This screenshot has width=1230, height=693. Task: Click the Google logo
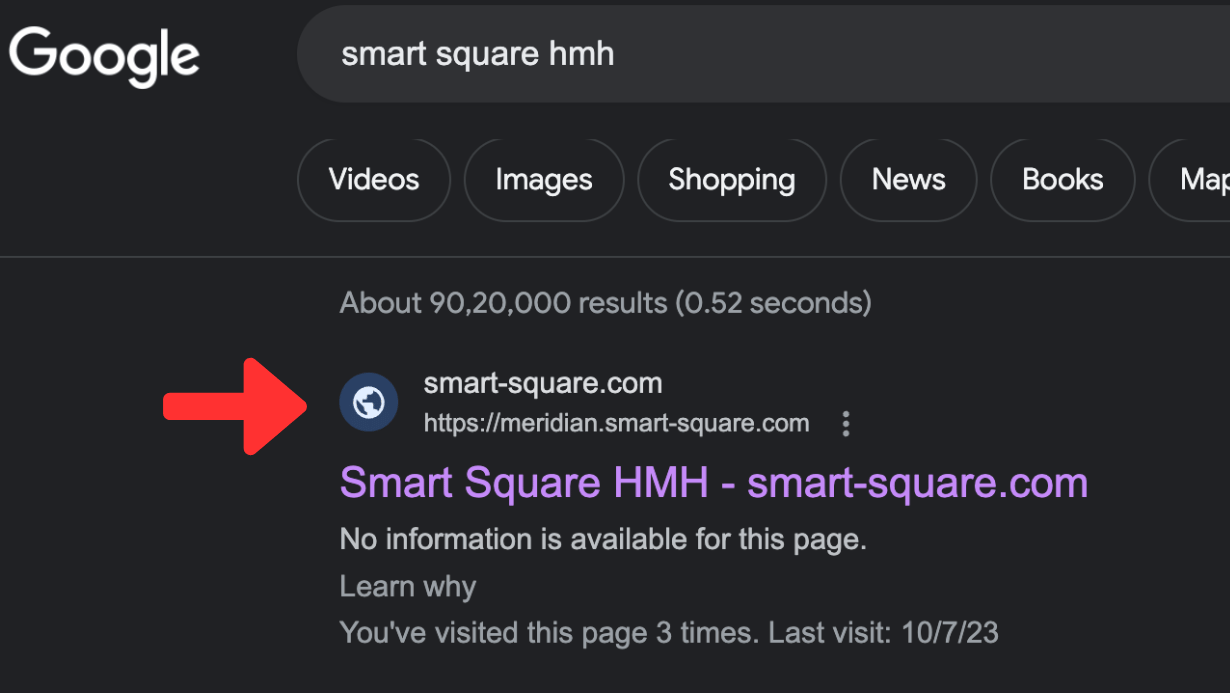tap(103, 55)
